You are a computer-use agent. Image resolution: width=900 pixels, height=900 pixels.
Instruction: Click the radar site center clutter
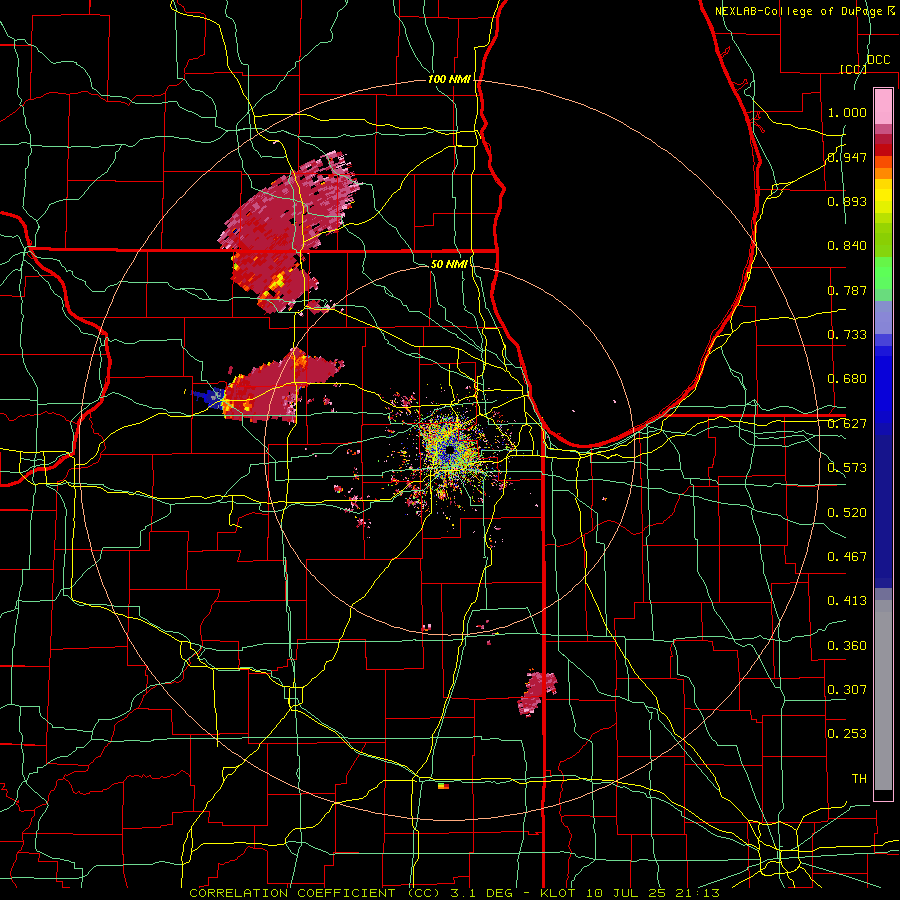(x=450, y=450)
